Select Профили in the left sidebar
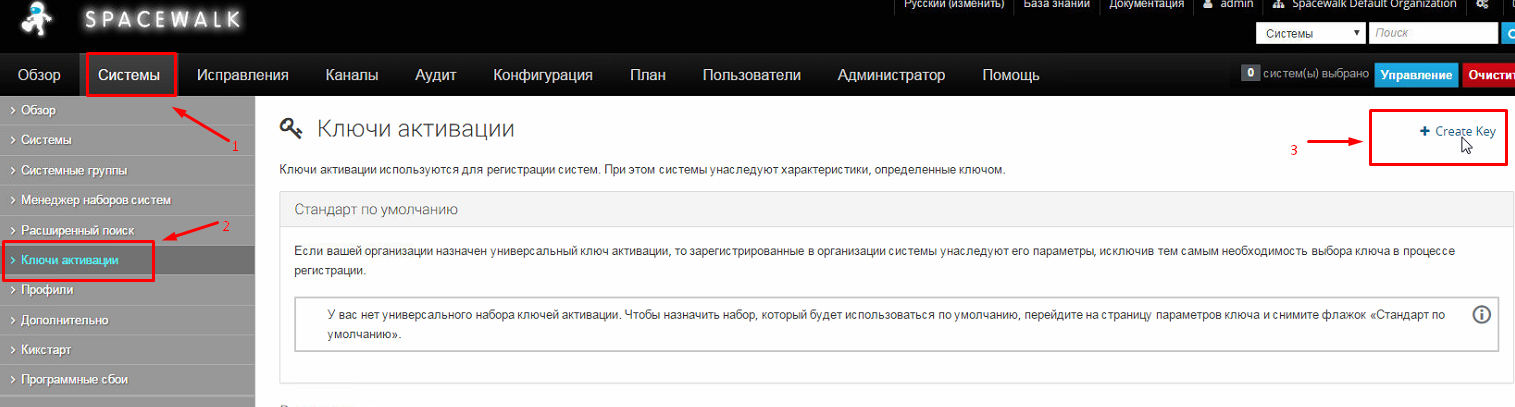1515x407 pixels. click(47, 290)
